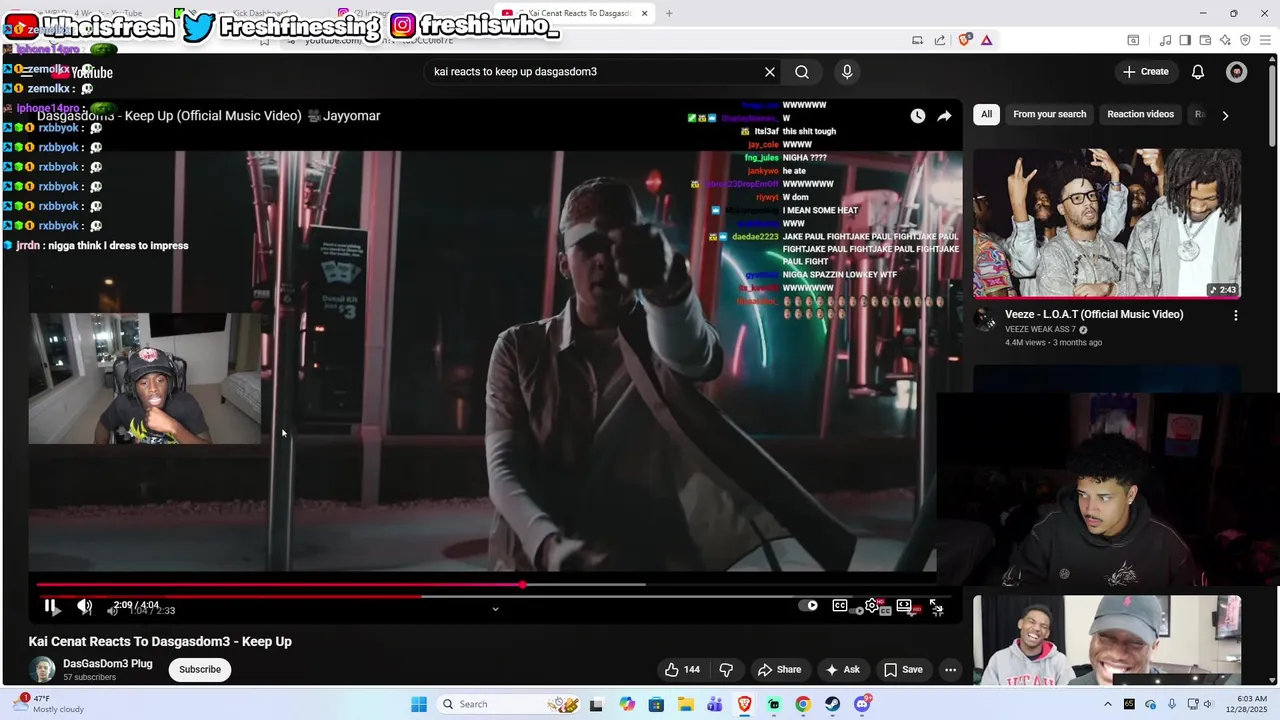Open options menu for Veeze video

1235,315
